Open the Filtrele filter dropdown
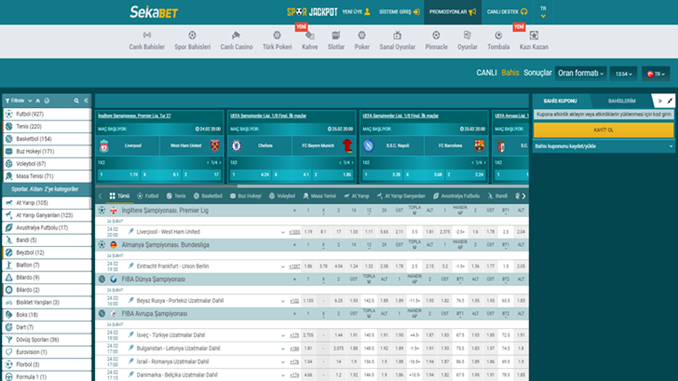 pyautogui.click(x=18, y=101)
